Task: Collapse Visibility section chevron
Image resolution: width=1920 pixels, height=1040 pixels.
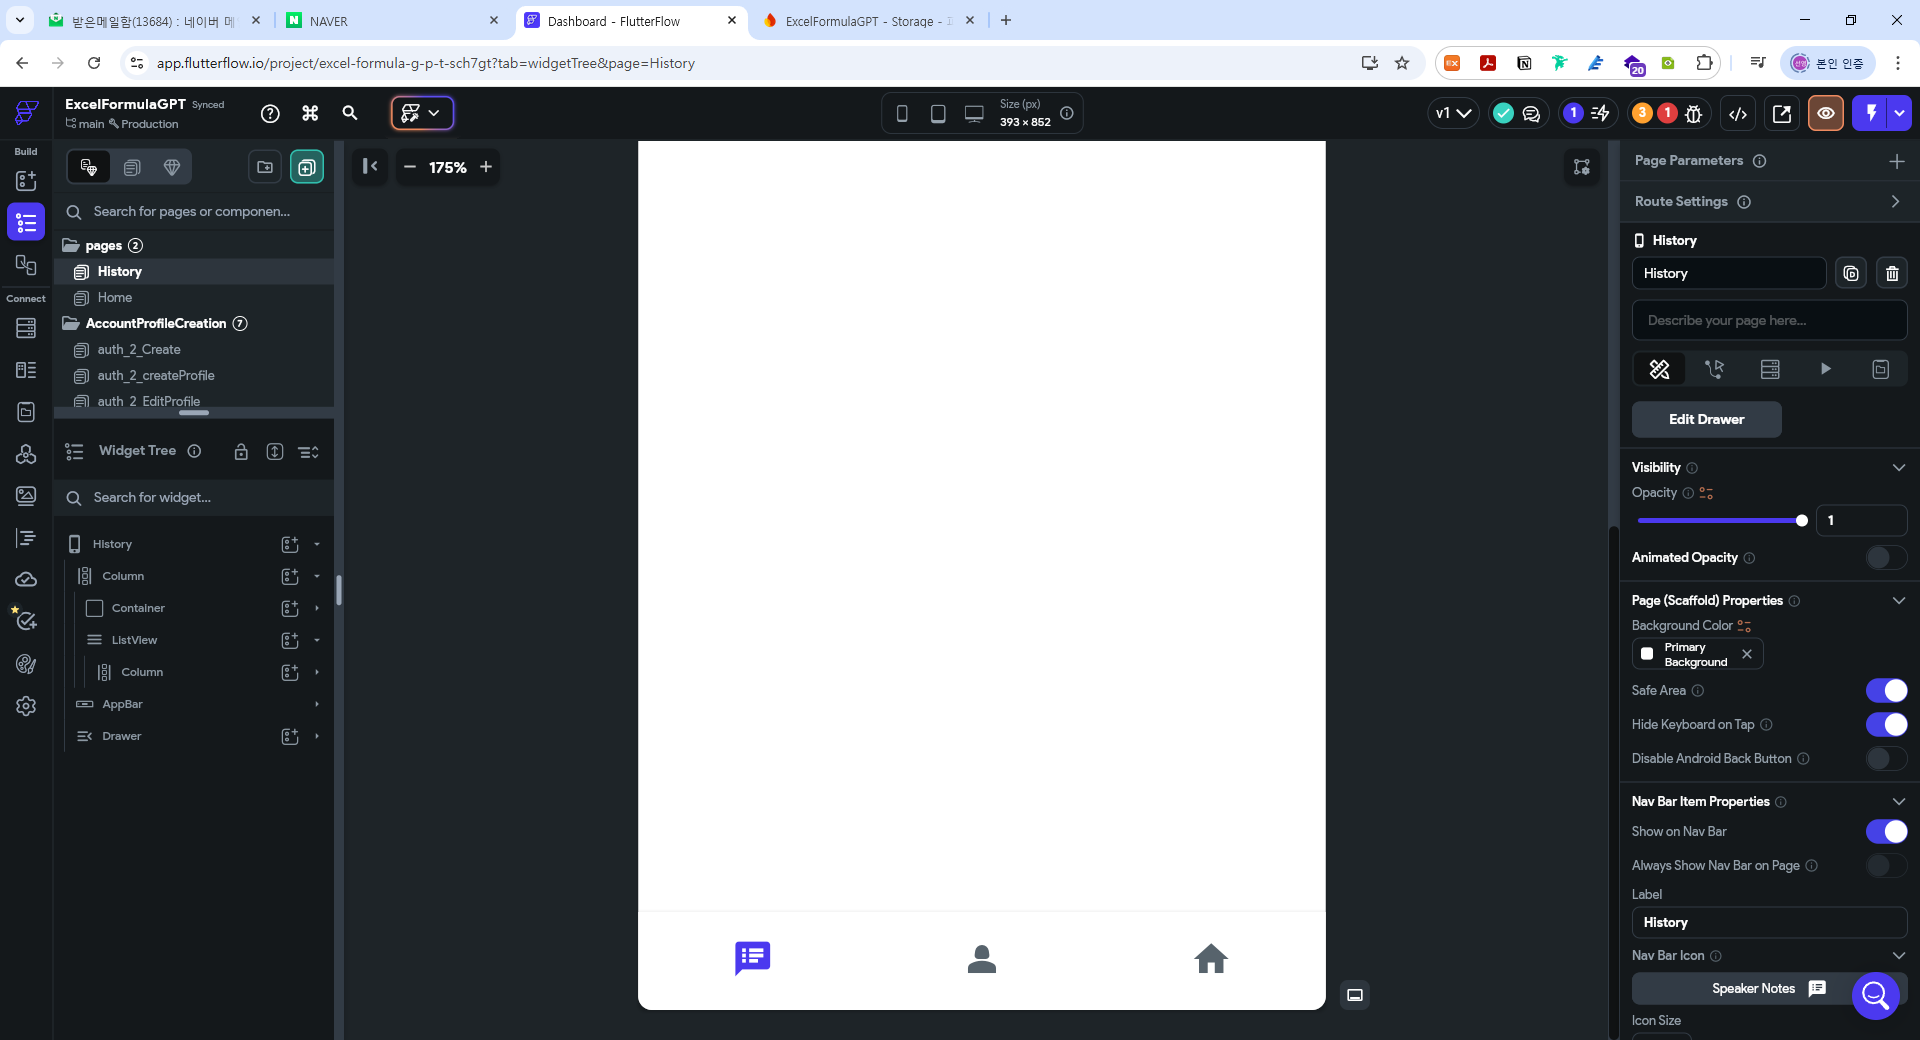Action: (1898, 468)
